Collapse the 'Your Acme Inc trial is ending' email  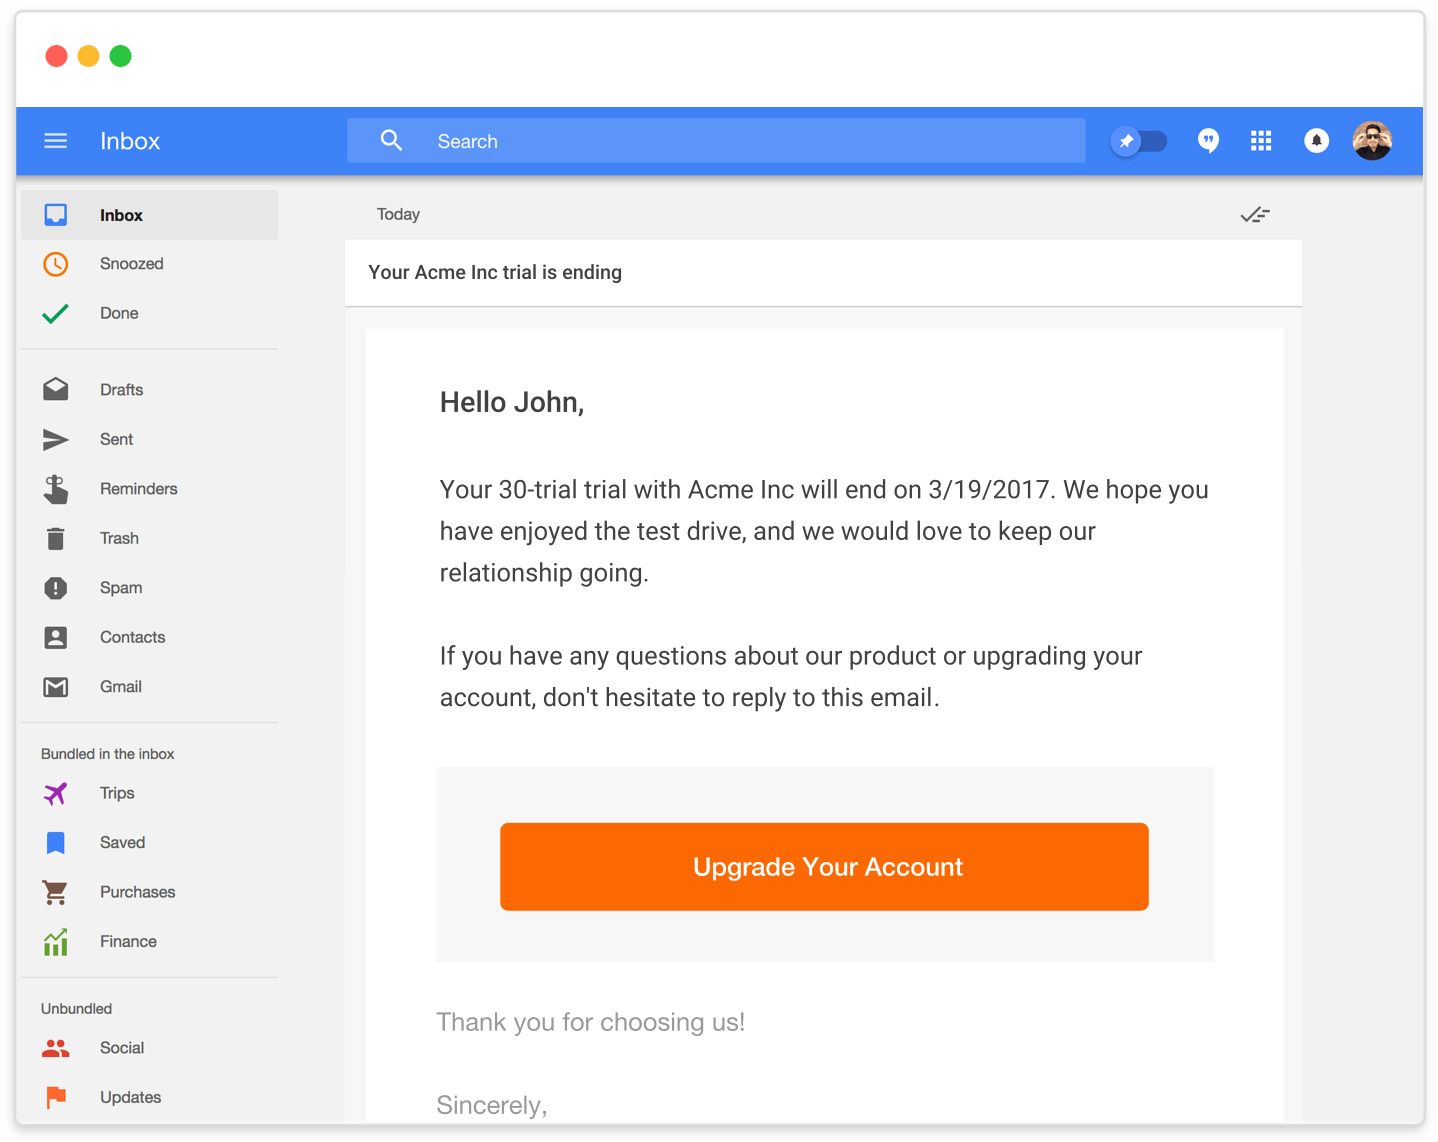click(822, 272)
